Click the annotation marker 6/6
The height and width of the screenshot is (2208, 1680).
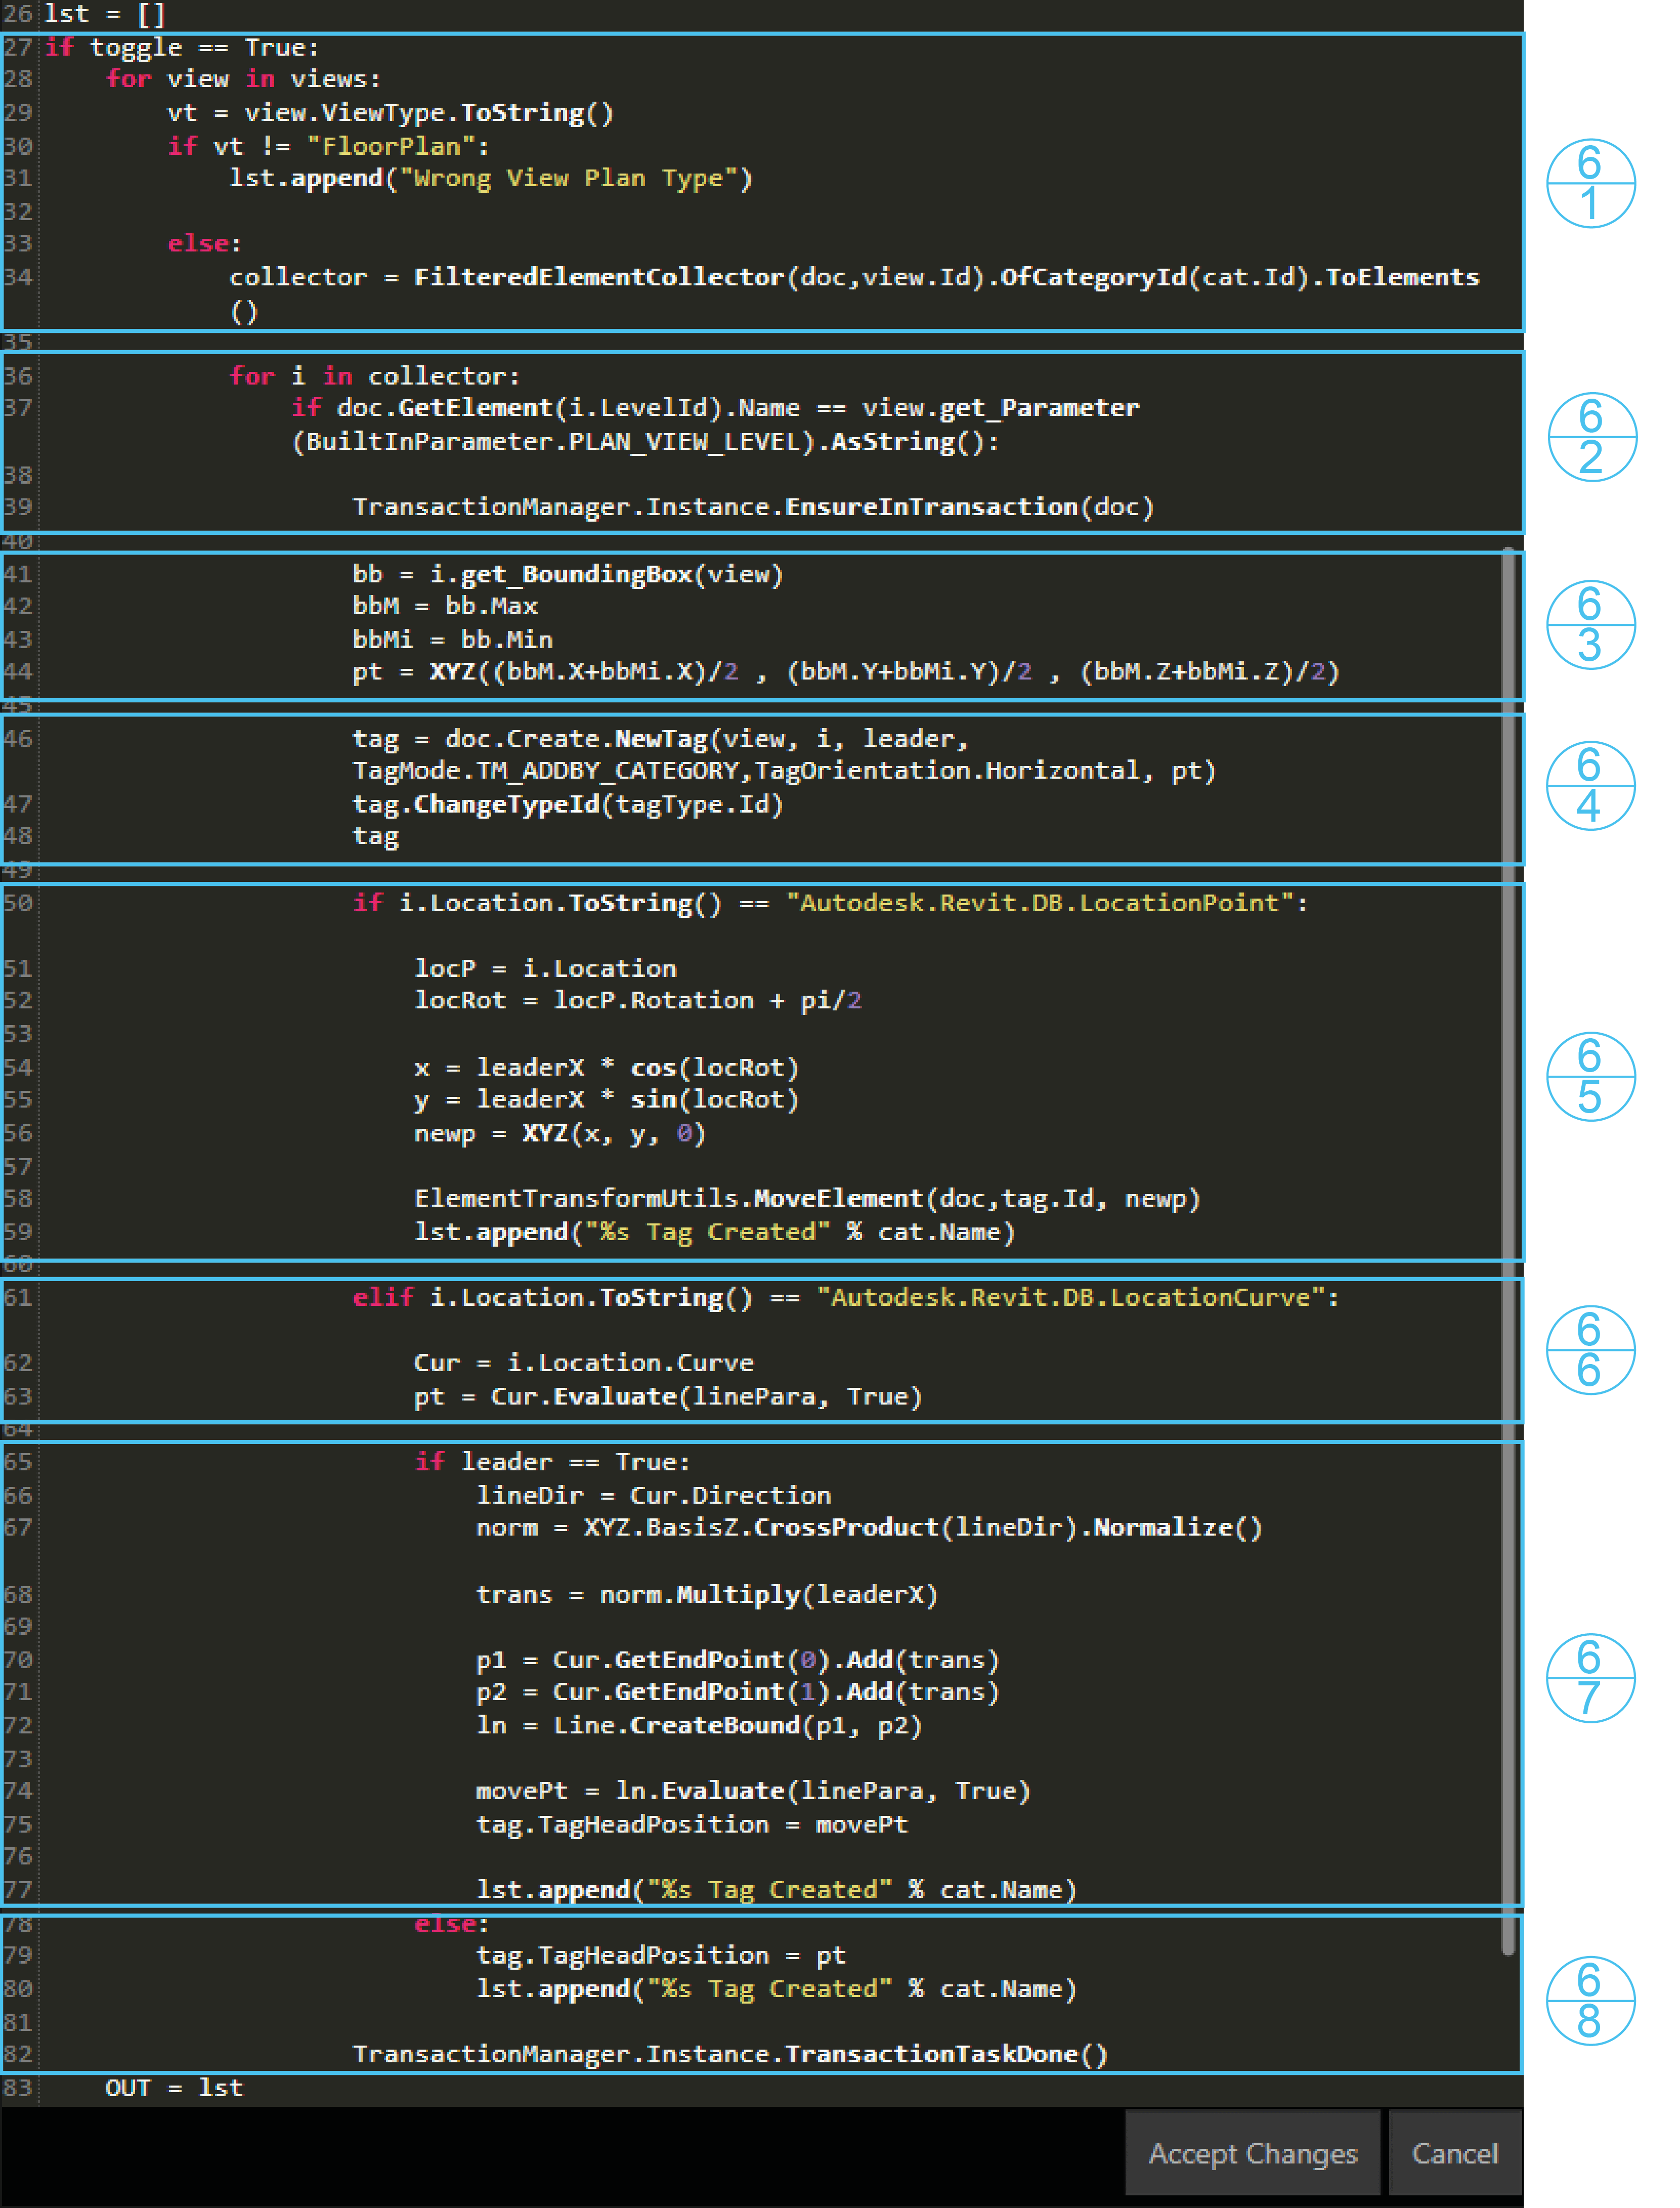point(1590,1350)
